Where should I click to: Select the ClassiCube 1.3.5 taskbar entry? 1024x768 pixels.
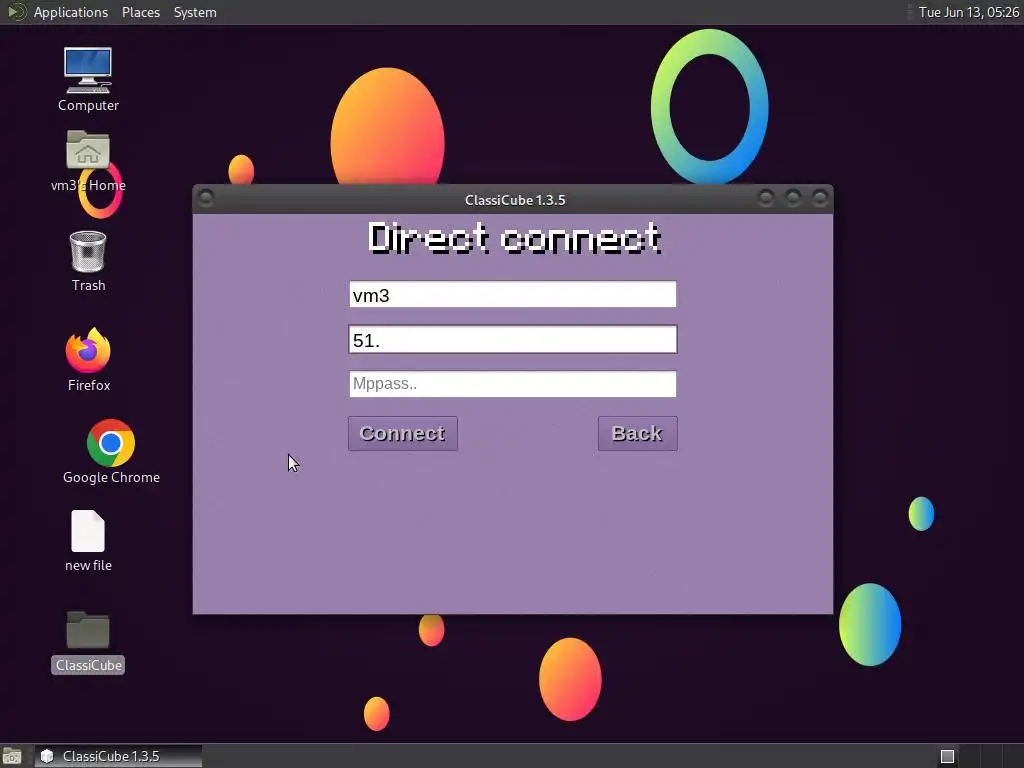click(118, 756)
